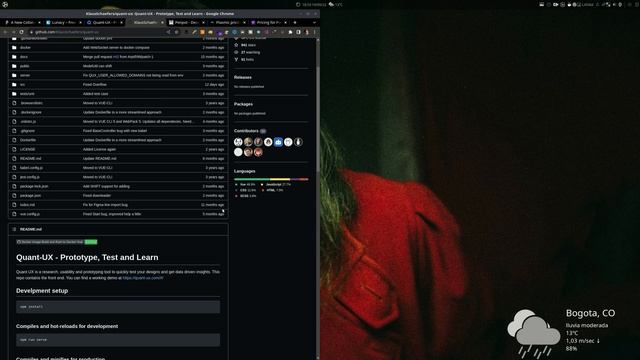Open the top-left desktop activities icon
Image resolution: width=640 pixels, height=360 pixels.
5,4
